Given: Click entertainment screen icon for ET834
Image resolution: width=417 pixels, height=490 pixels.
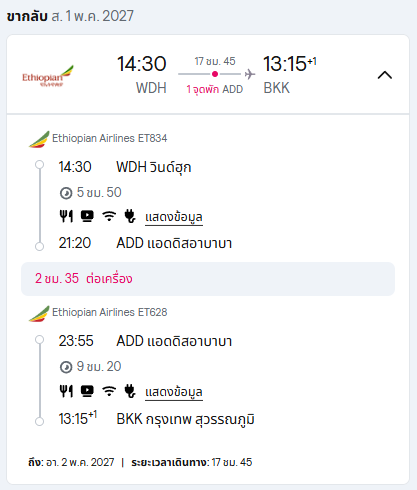Looking at the screenshot, I should (x=87, y=216).
